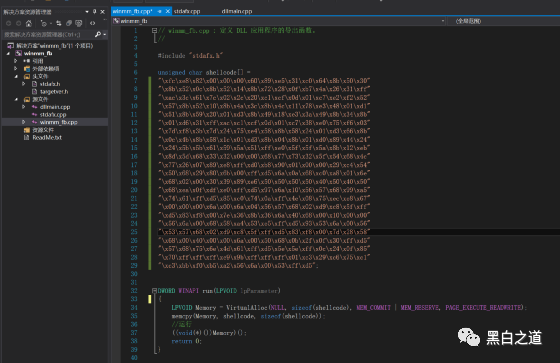
Task: Click the pending changes filter icon
Action: click(x=44, y=23)
